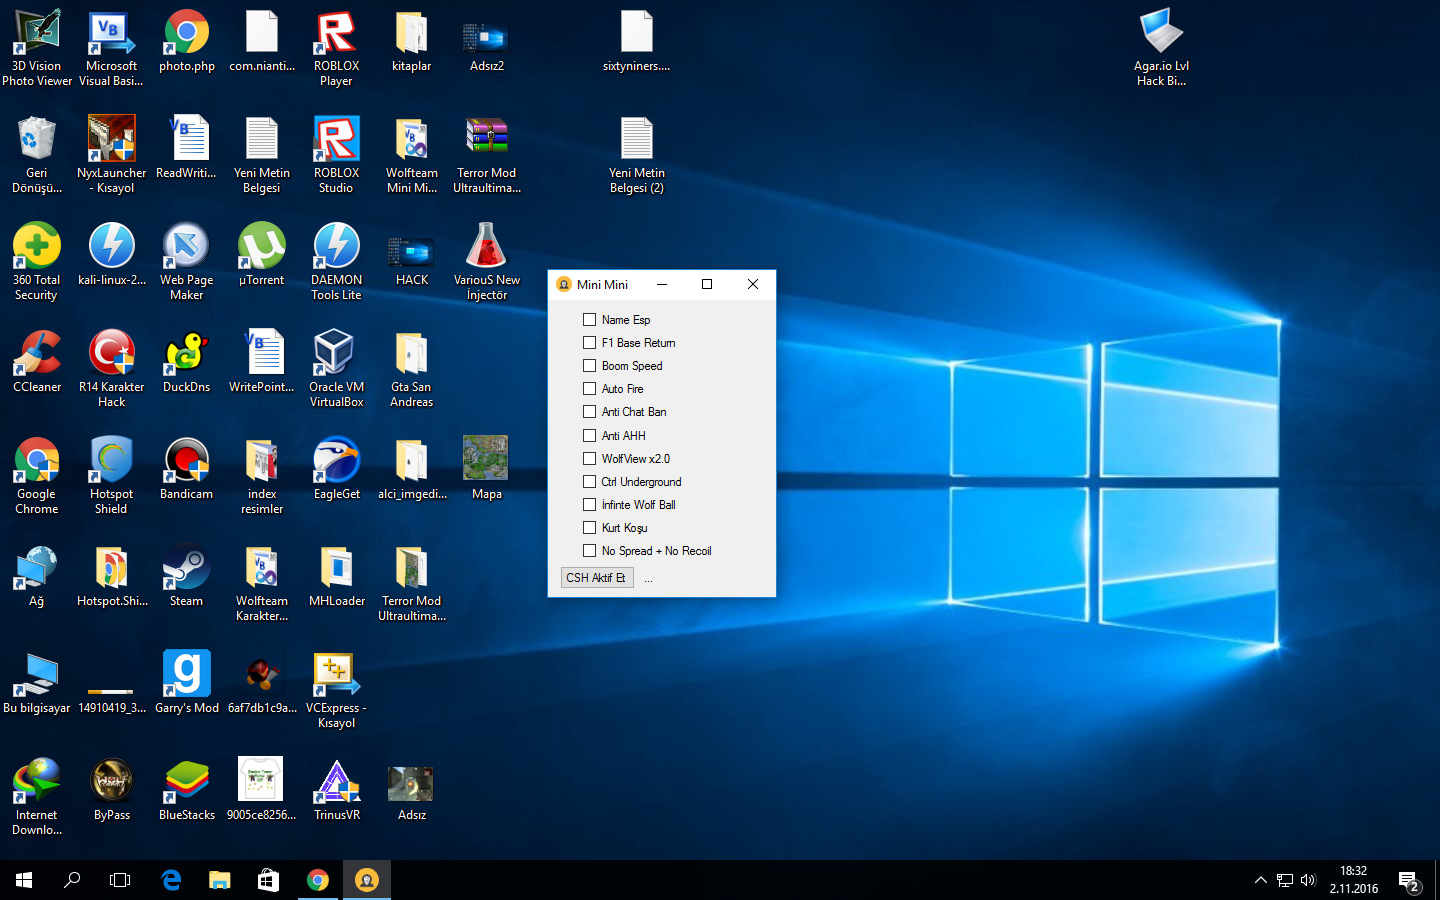Select the BlueStacks desktop icon

pos(187,790)
